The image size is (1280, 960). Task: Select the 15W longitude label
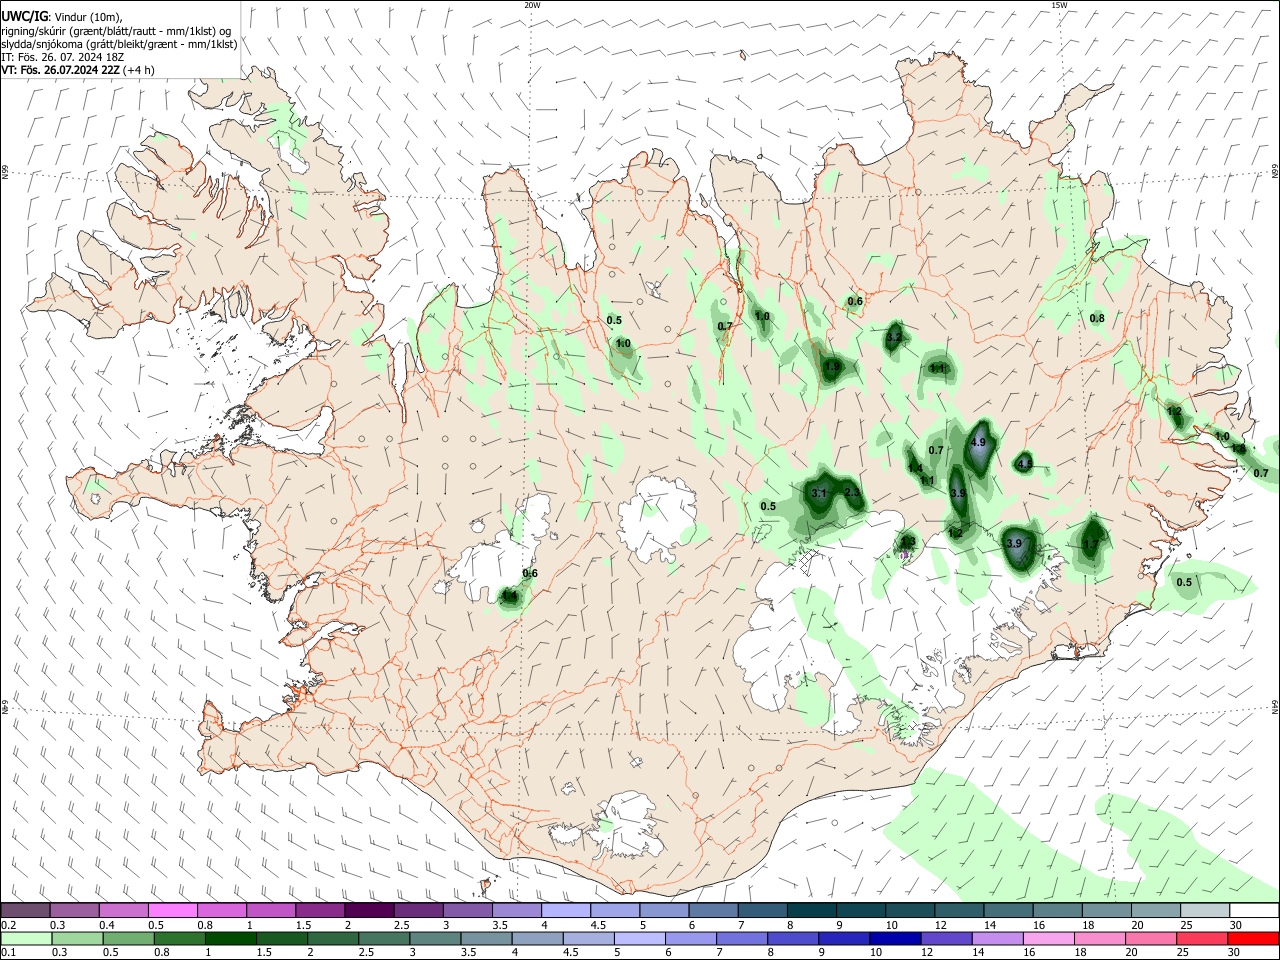click(1059, 5)
